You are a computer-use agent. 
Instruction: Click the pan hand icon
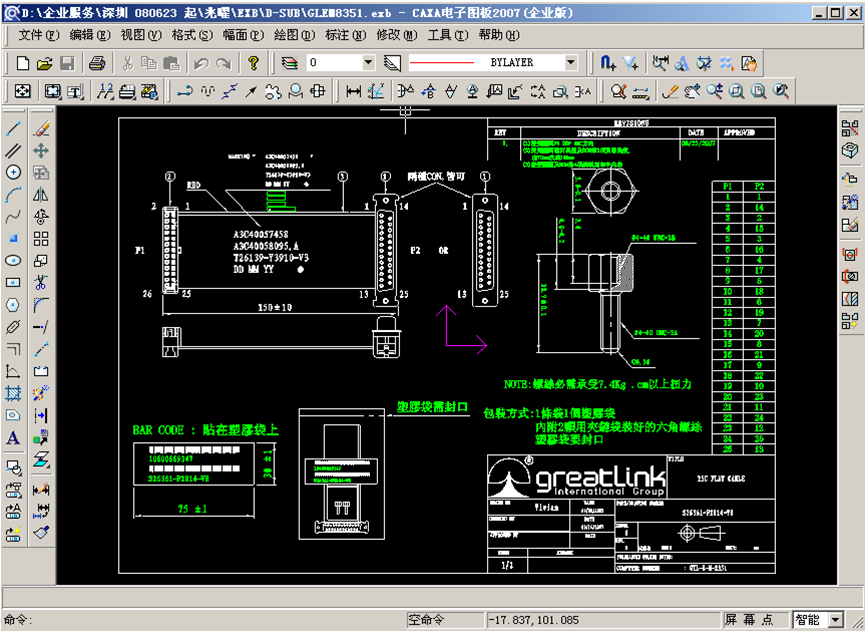click(691, 92)
